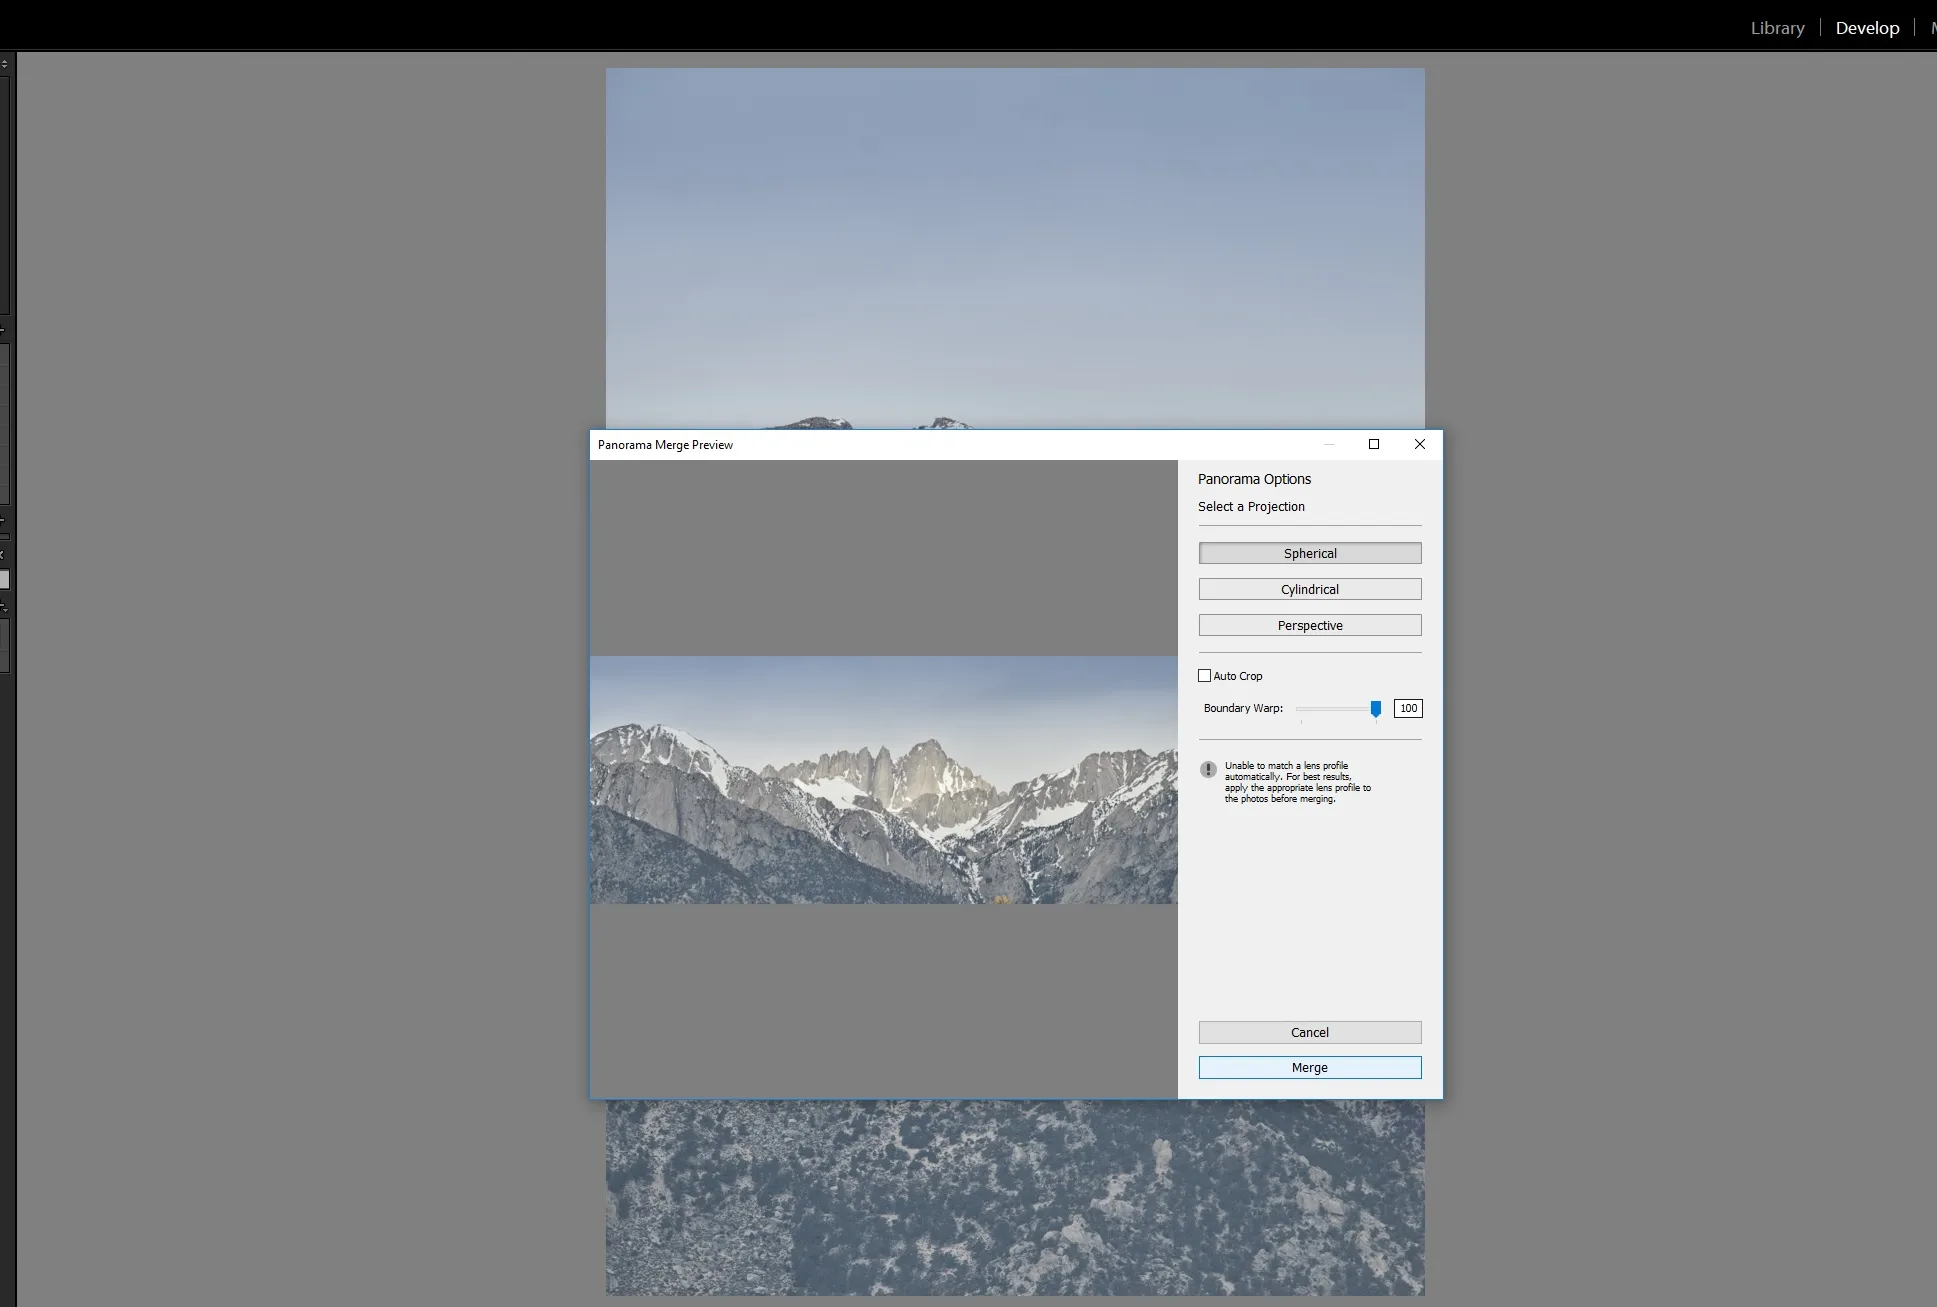
Task: Select the Perspective projection
Action: 1309,625
